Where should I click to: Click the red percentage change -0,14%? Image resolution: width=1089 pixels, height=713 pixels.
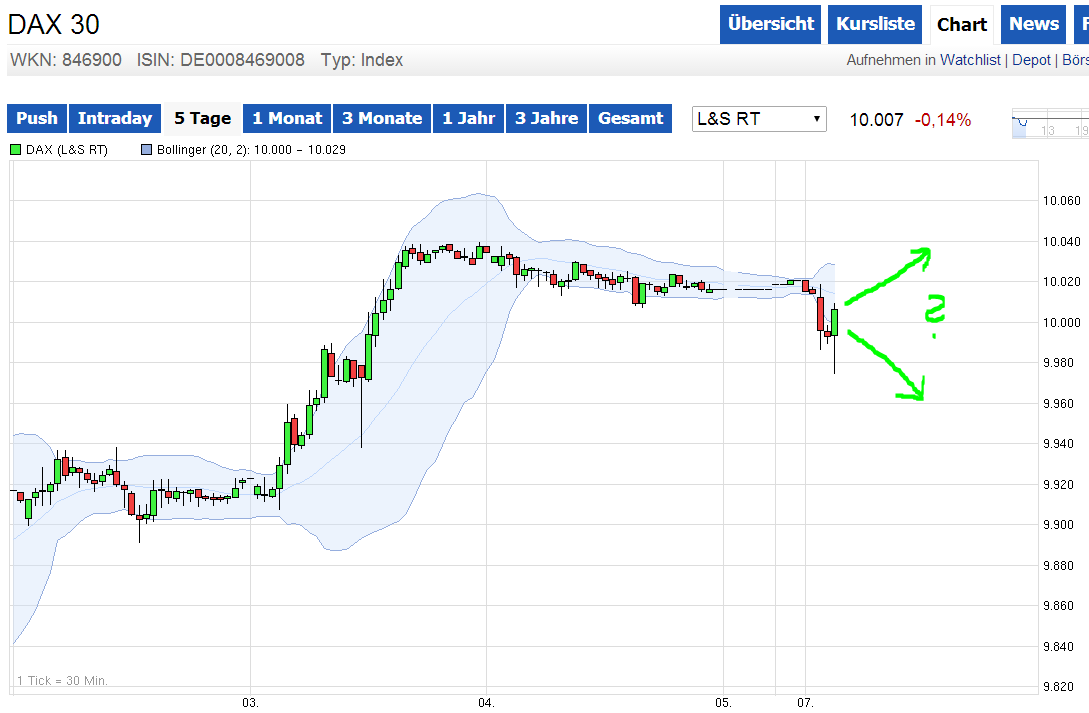coord(945,118)
